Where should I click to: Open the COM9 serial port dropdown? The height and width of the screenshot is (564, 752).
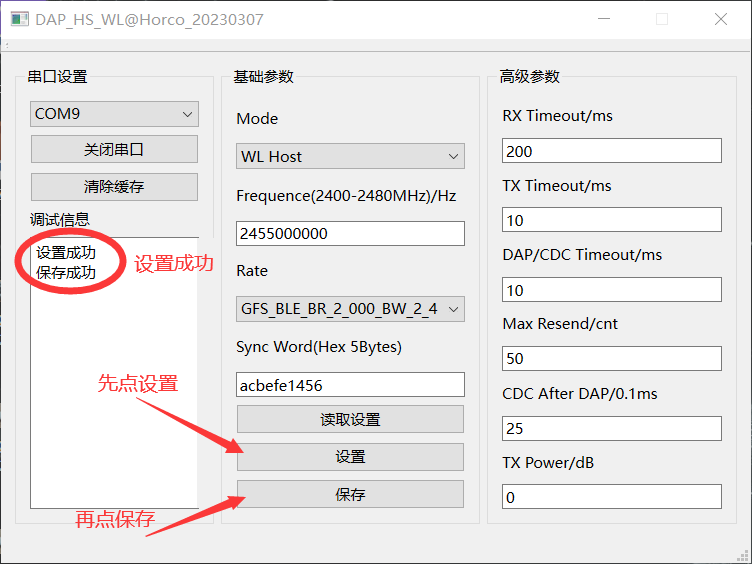(115, 114)
